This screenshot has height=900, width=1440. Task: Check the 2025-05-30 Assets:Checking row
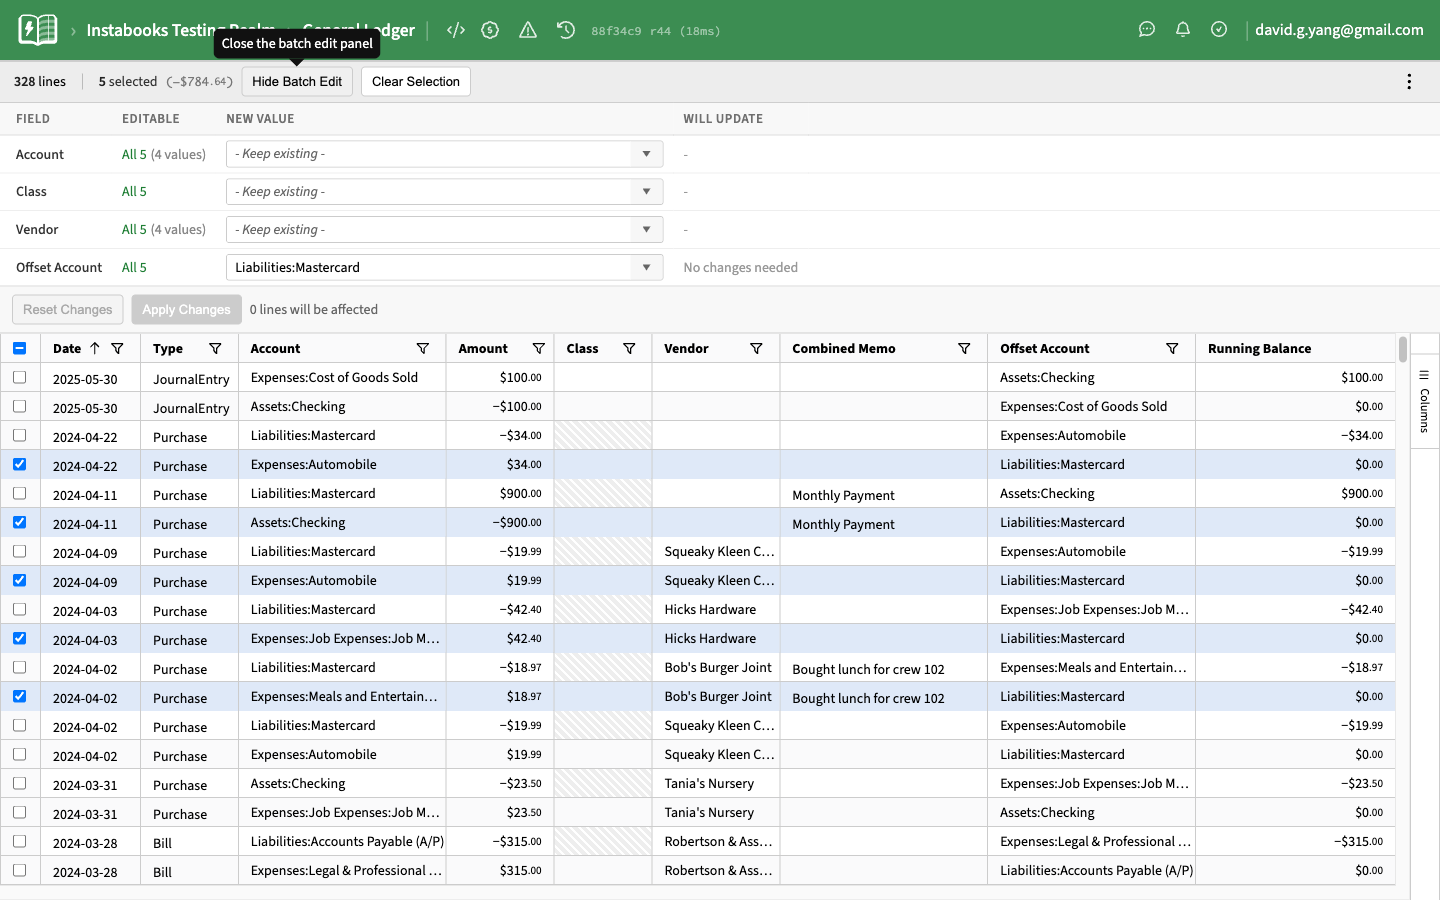tap(20, 406)
